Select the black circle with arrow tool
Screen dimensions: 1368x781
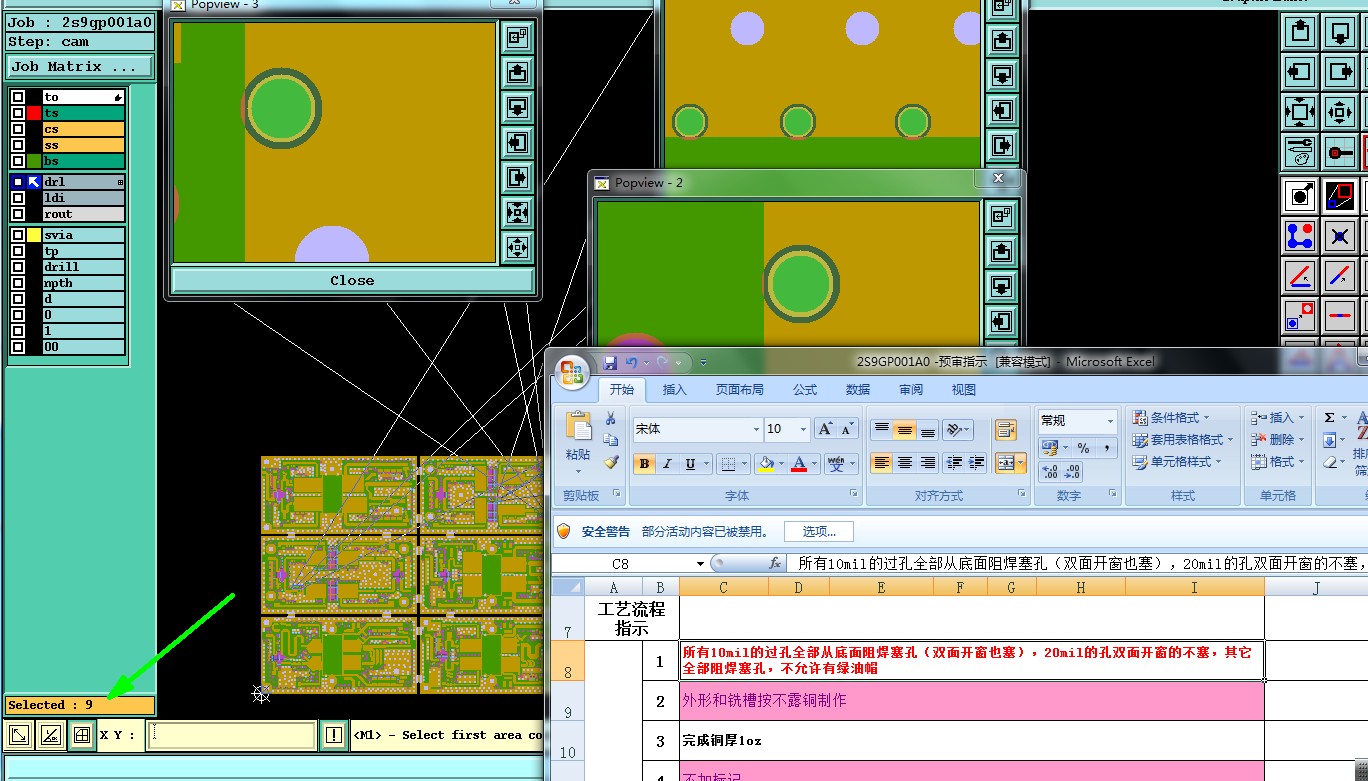(1299, 195)
